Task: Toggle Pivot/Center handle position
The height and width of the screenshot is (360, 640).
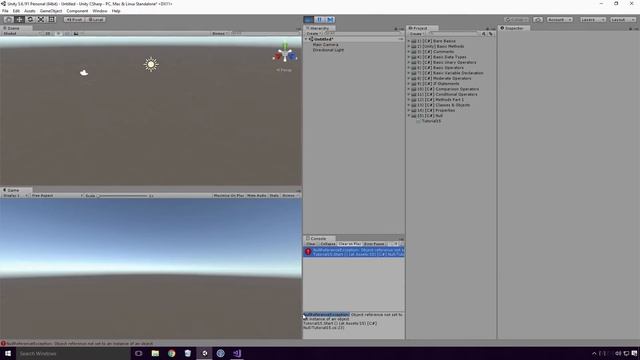Action: (74, 20)
